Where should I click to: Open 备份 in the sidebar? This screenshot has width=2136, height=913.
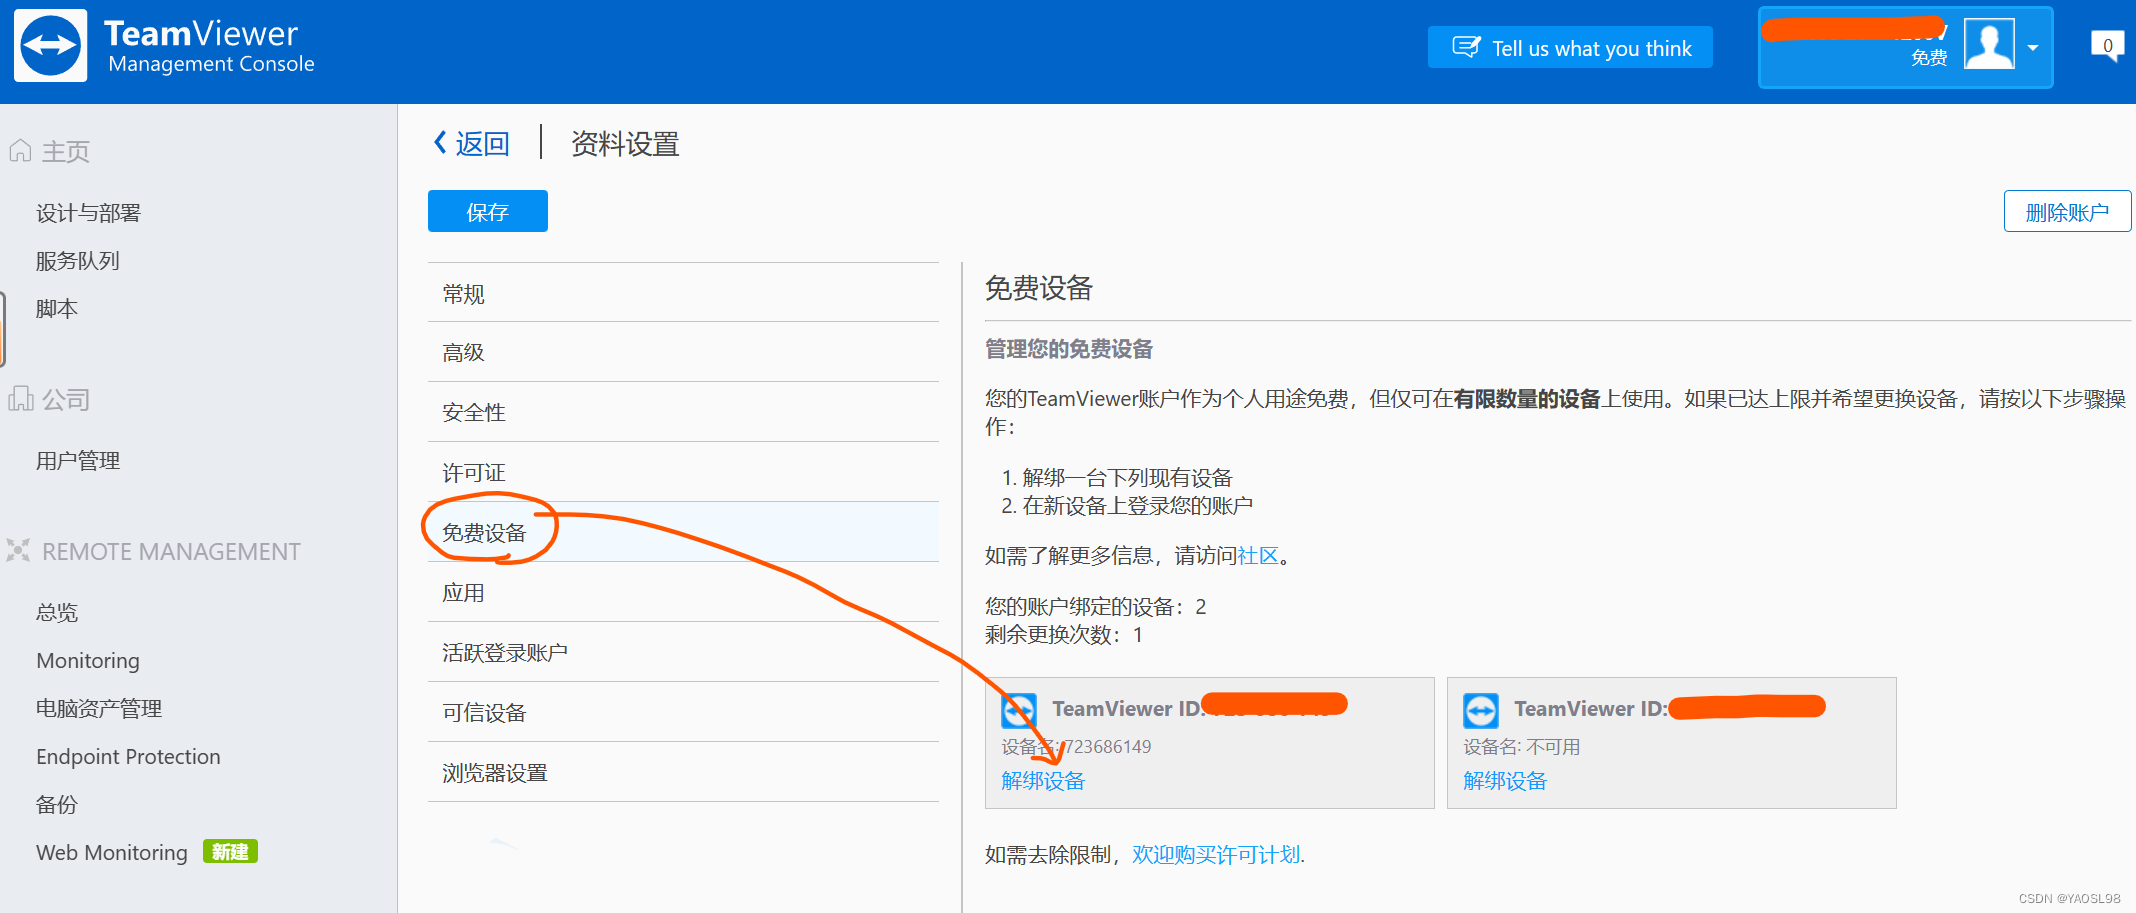57,805
